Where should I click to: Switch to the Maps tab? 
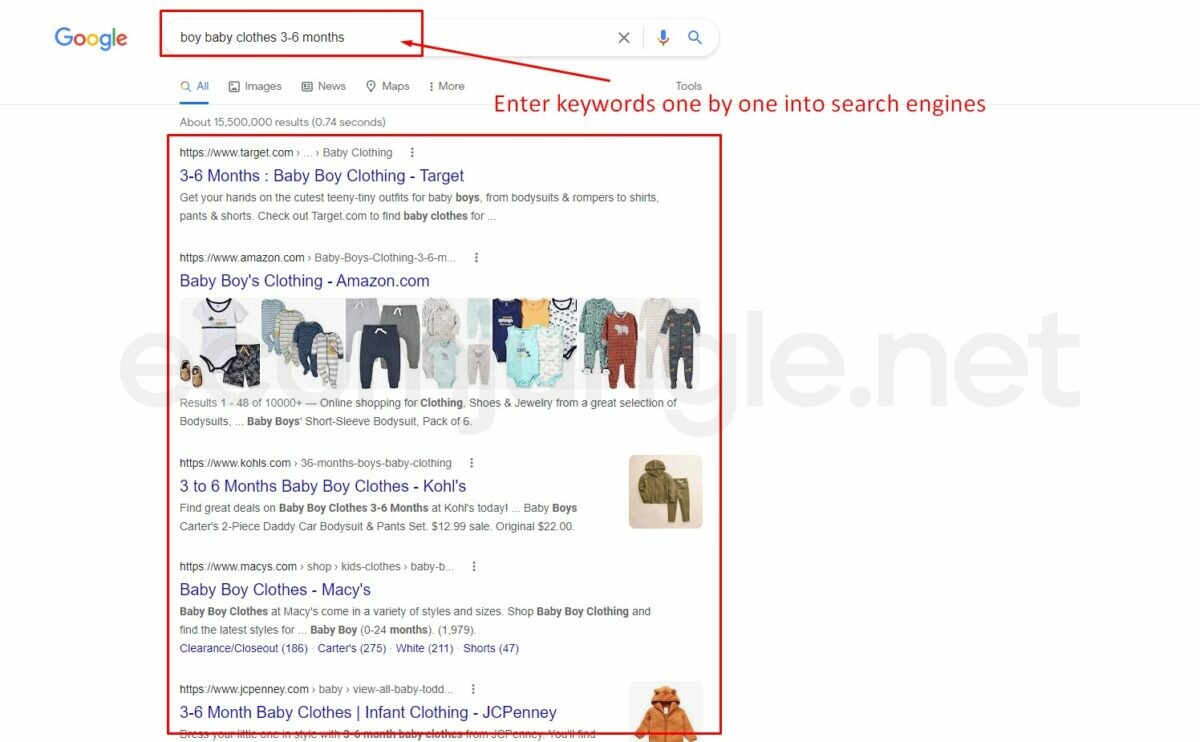click(388, 86)
